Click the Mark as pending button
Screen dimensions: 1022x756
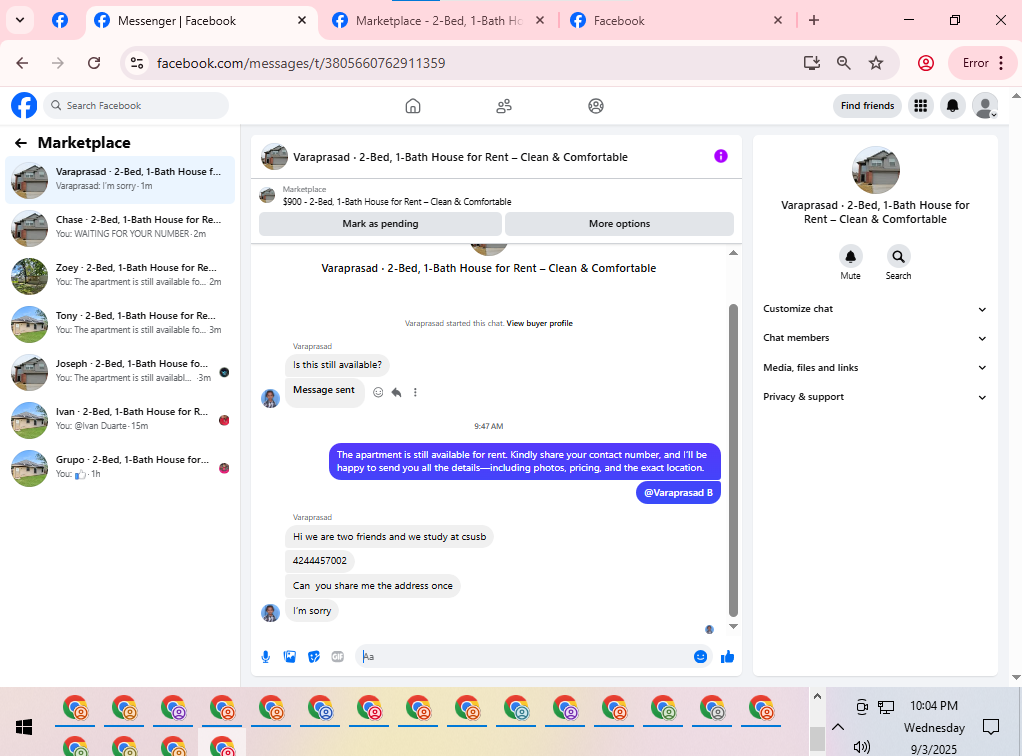coord(380,224)
